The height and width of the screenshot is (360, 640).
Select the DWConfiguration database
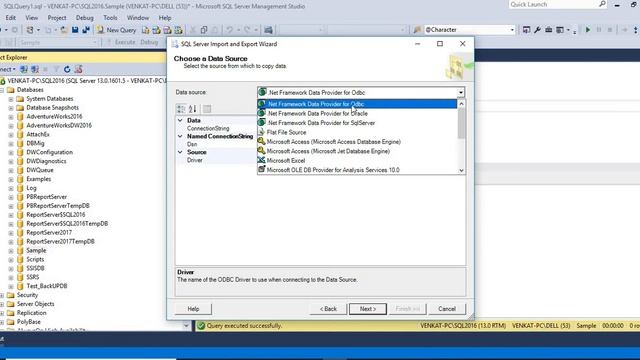pyautogui.click(x=49, y=152)
